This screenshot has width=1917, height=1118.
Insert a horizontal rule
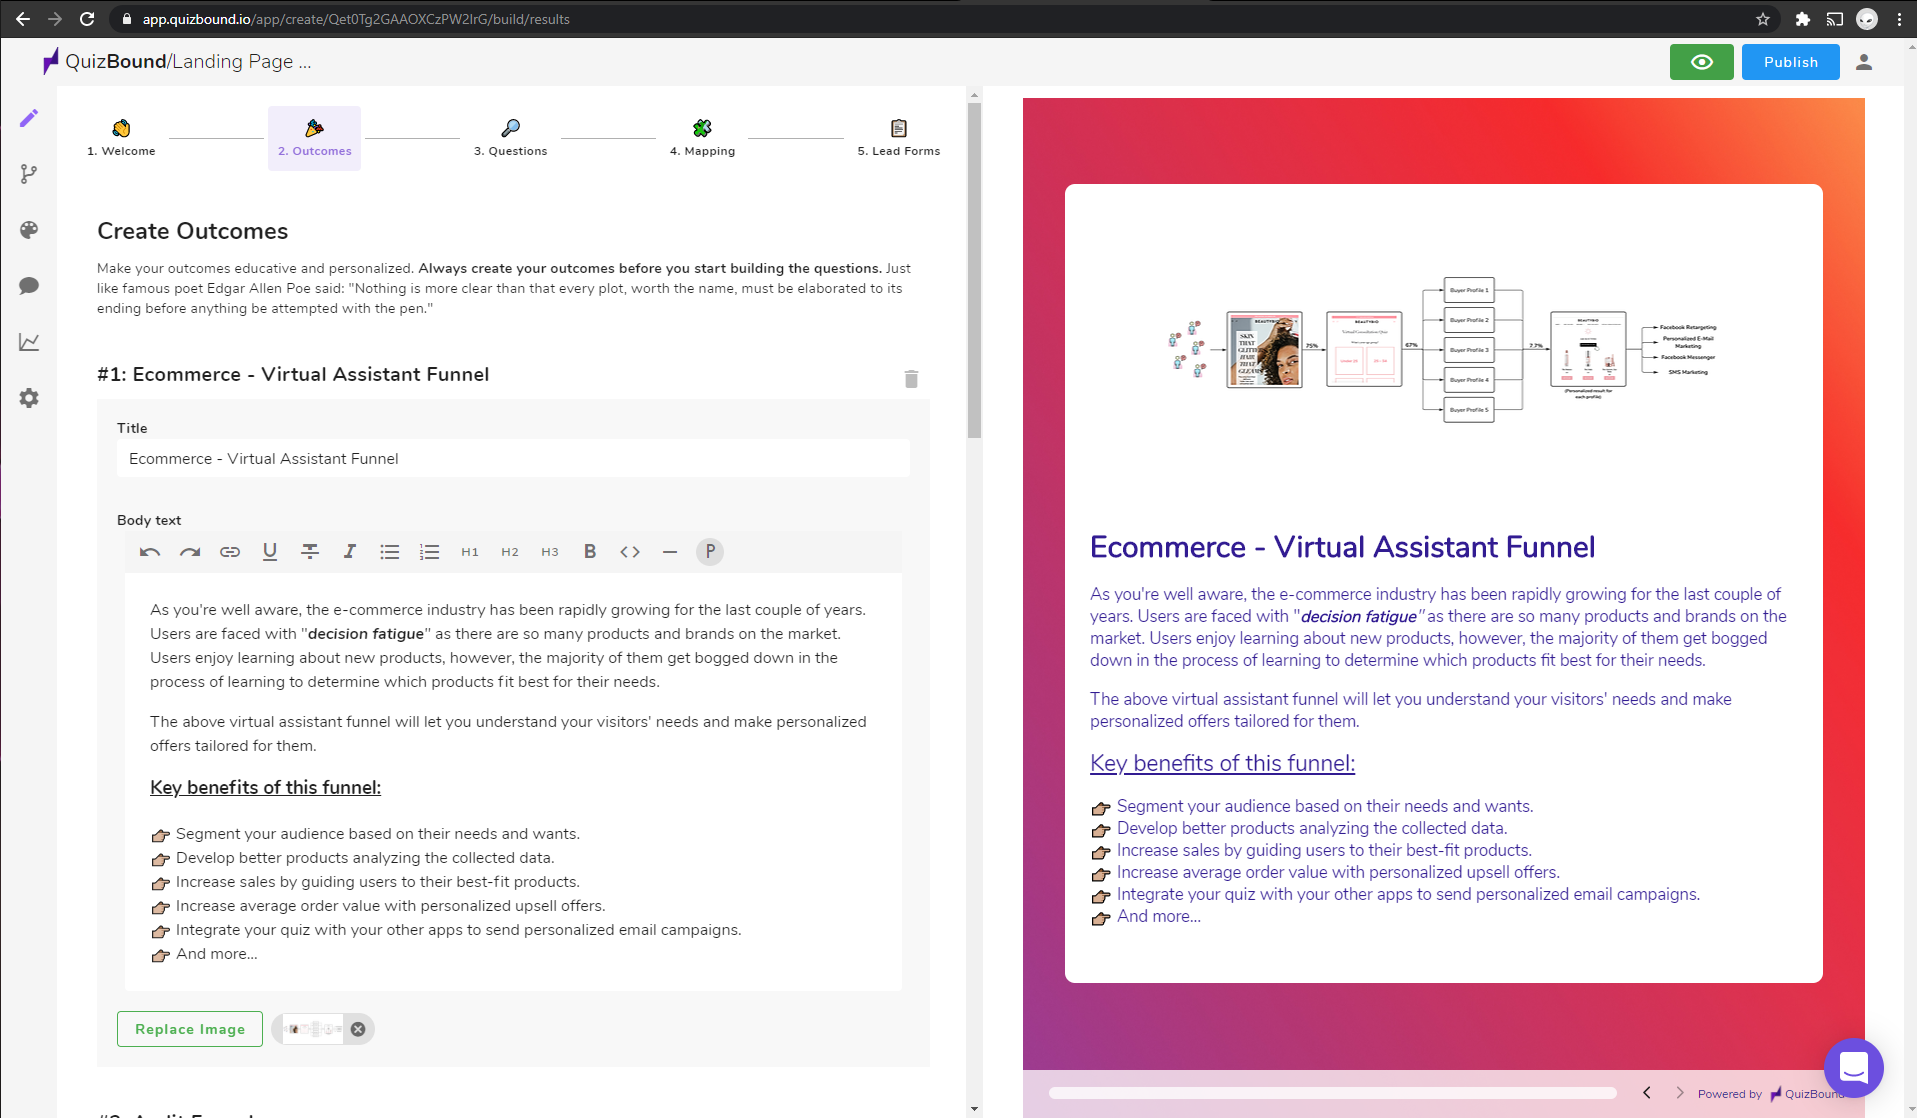[670, 552]
